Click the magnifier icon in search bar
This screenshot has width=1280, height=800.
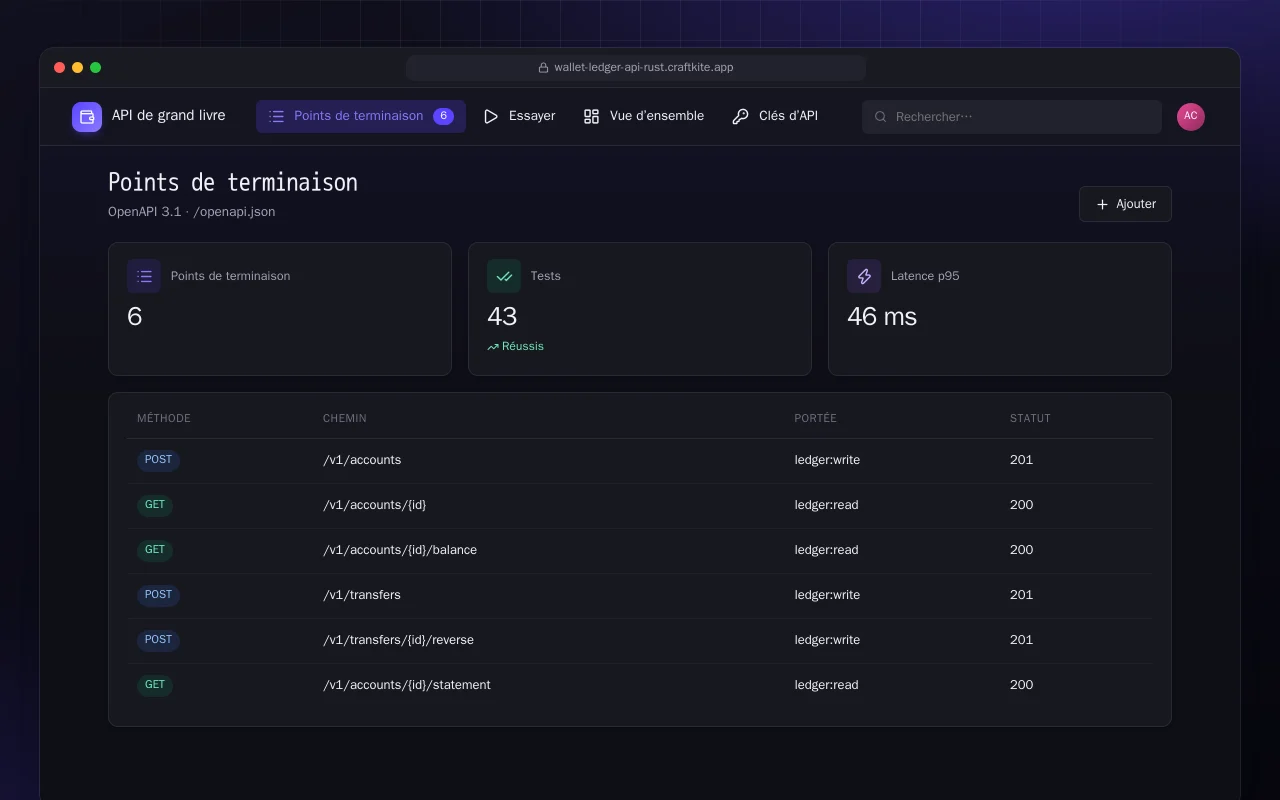pos(881,117)
